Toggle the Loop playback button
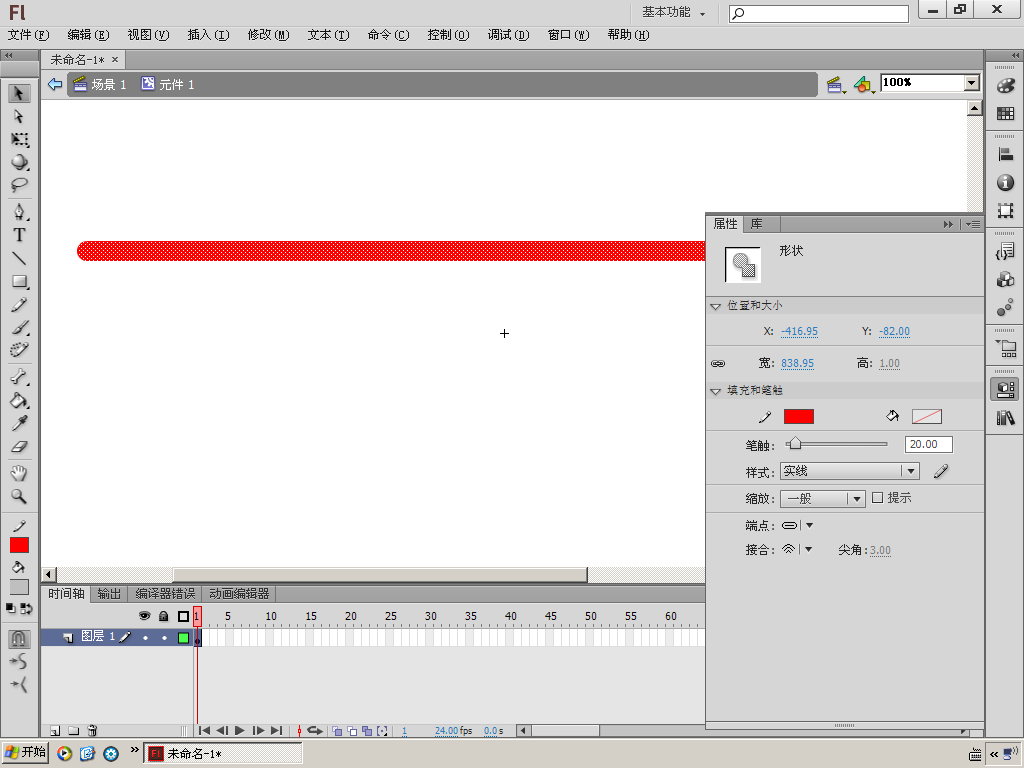 (315, 731)
